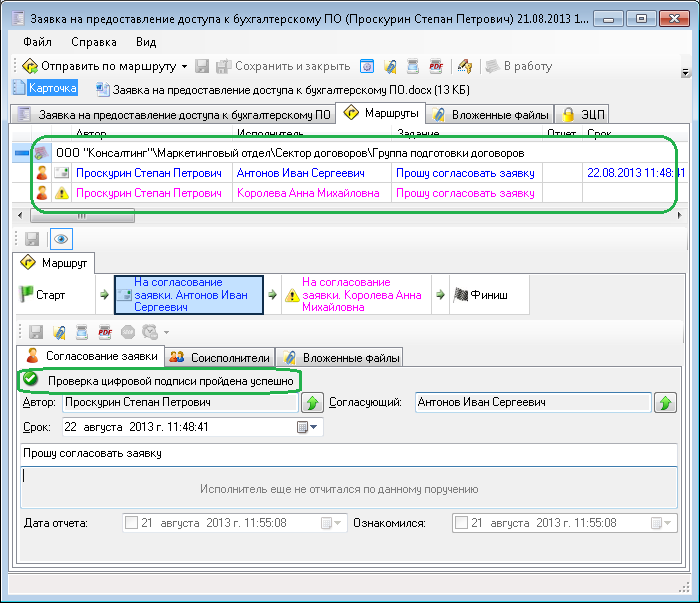Switch to Соисполнители tab
This screenshot has height=603, width=700.
pyautogui.click(x=220, y=358)
